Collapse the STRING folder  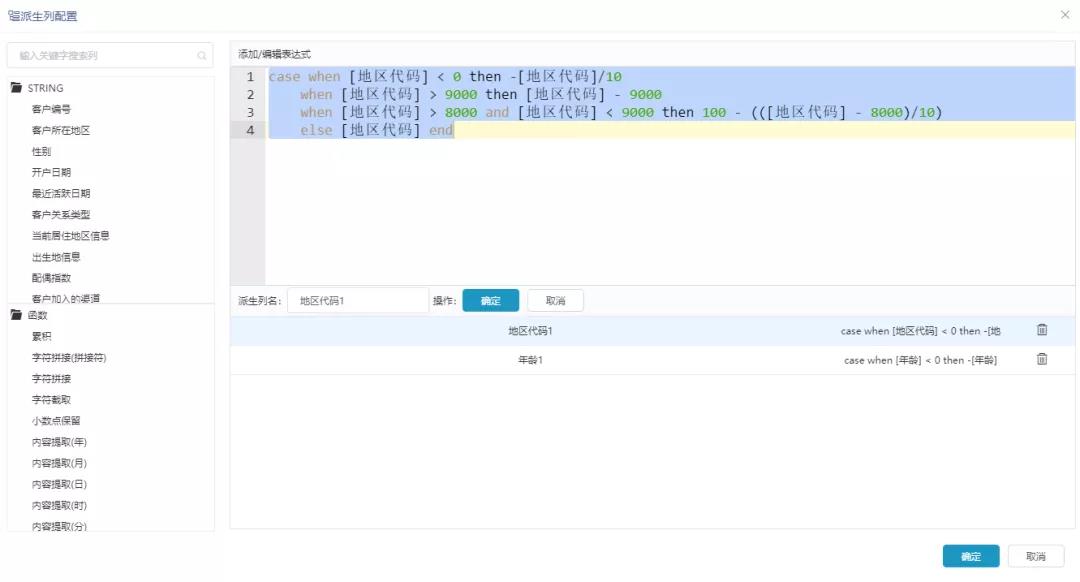point(16,88)
